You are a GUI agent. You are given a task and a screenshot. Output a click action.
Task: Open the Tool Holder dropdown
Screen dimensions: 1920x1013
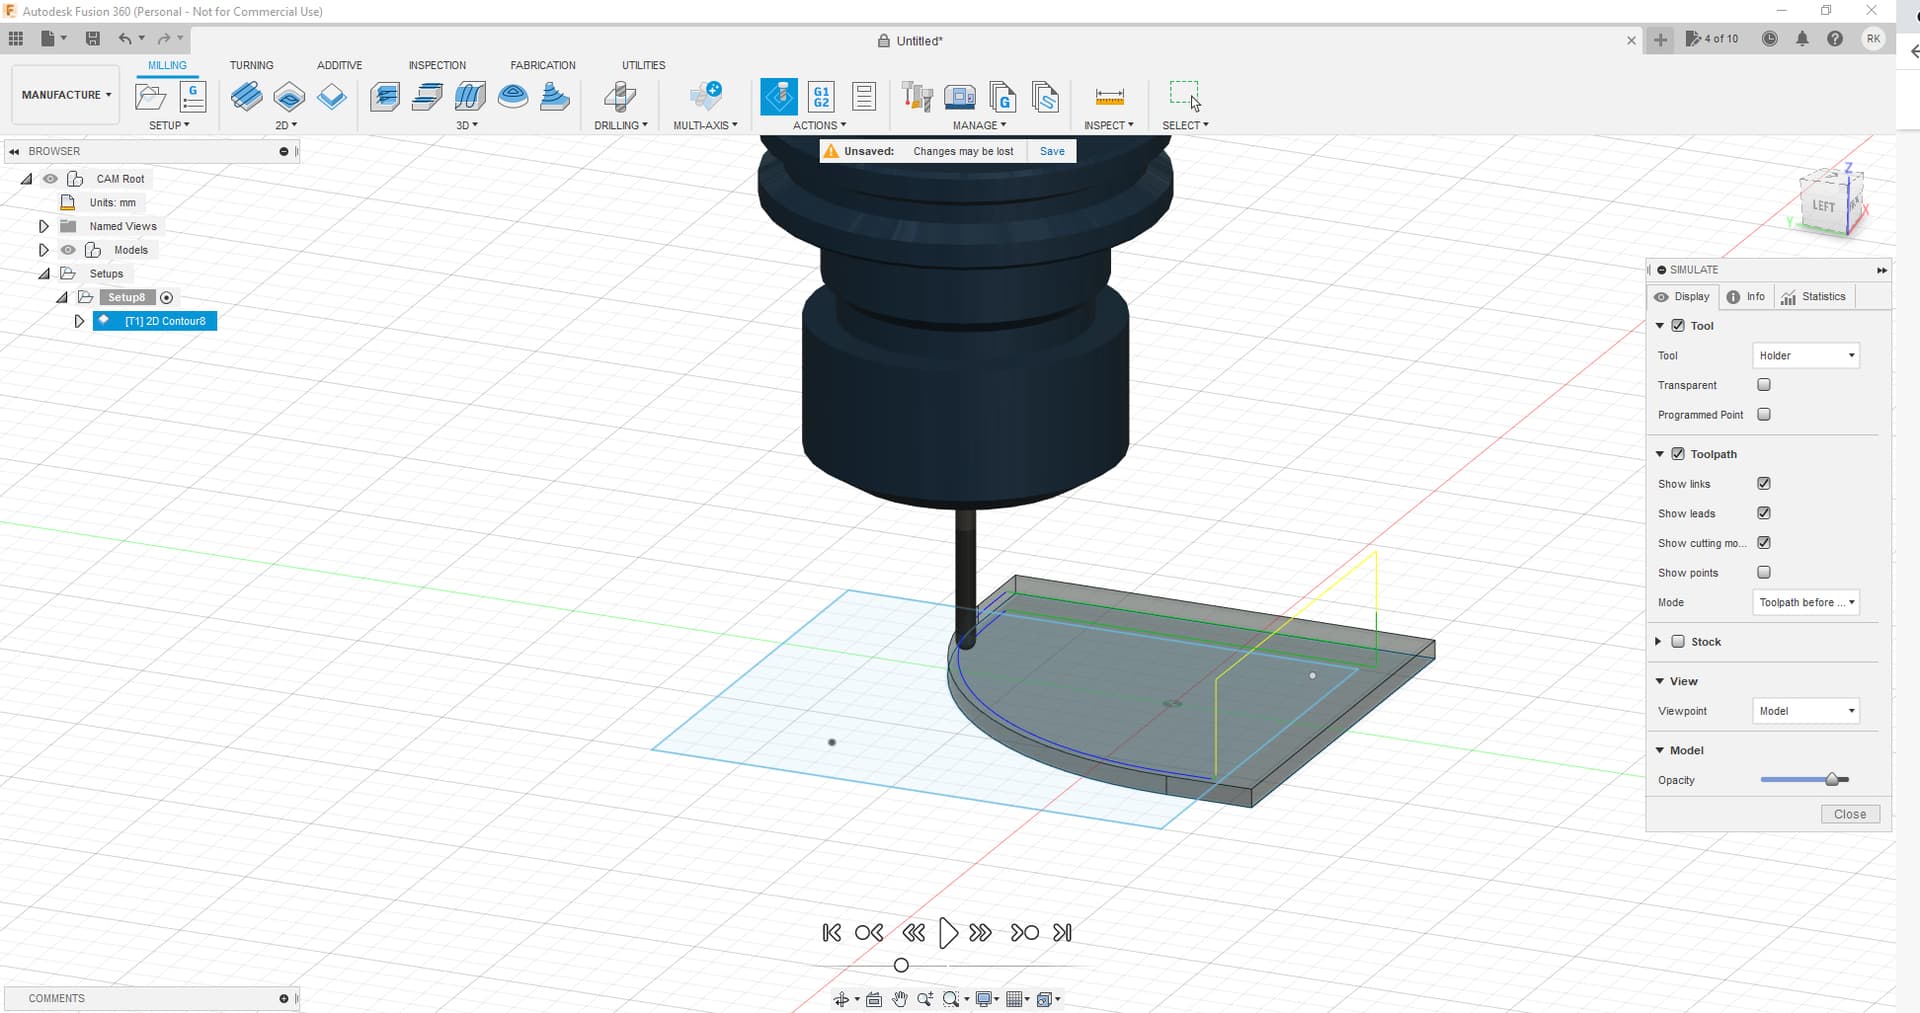[1805, 356]
